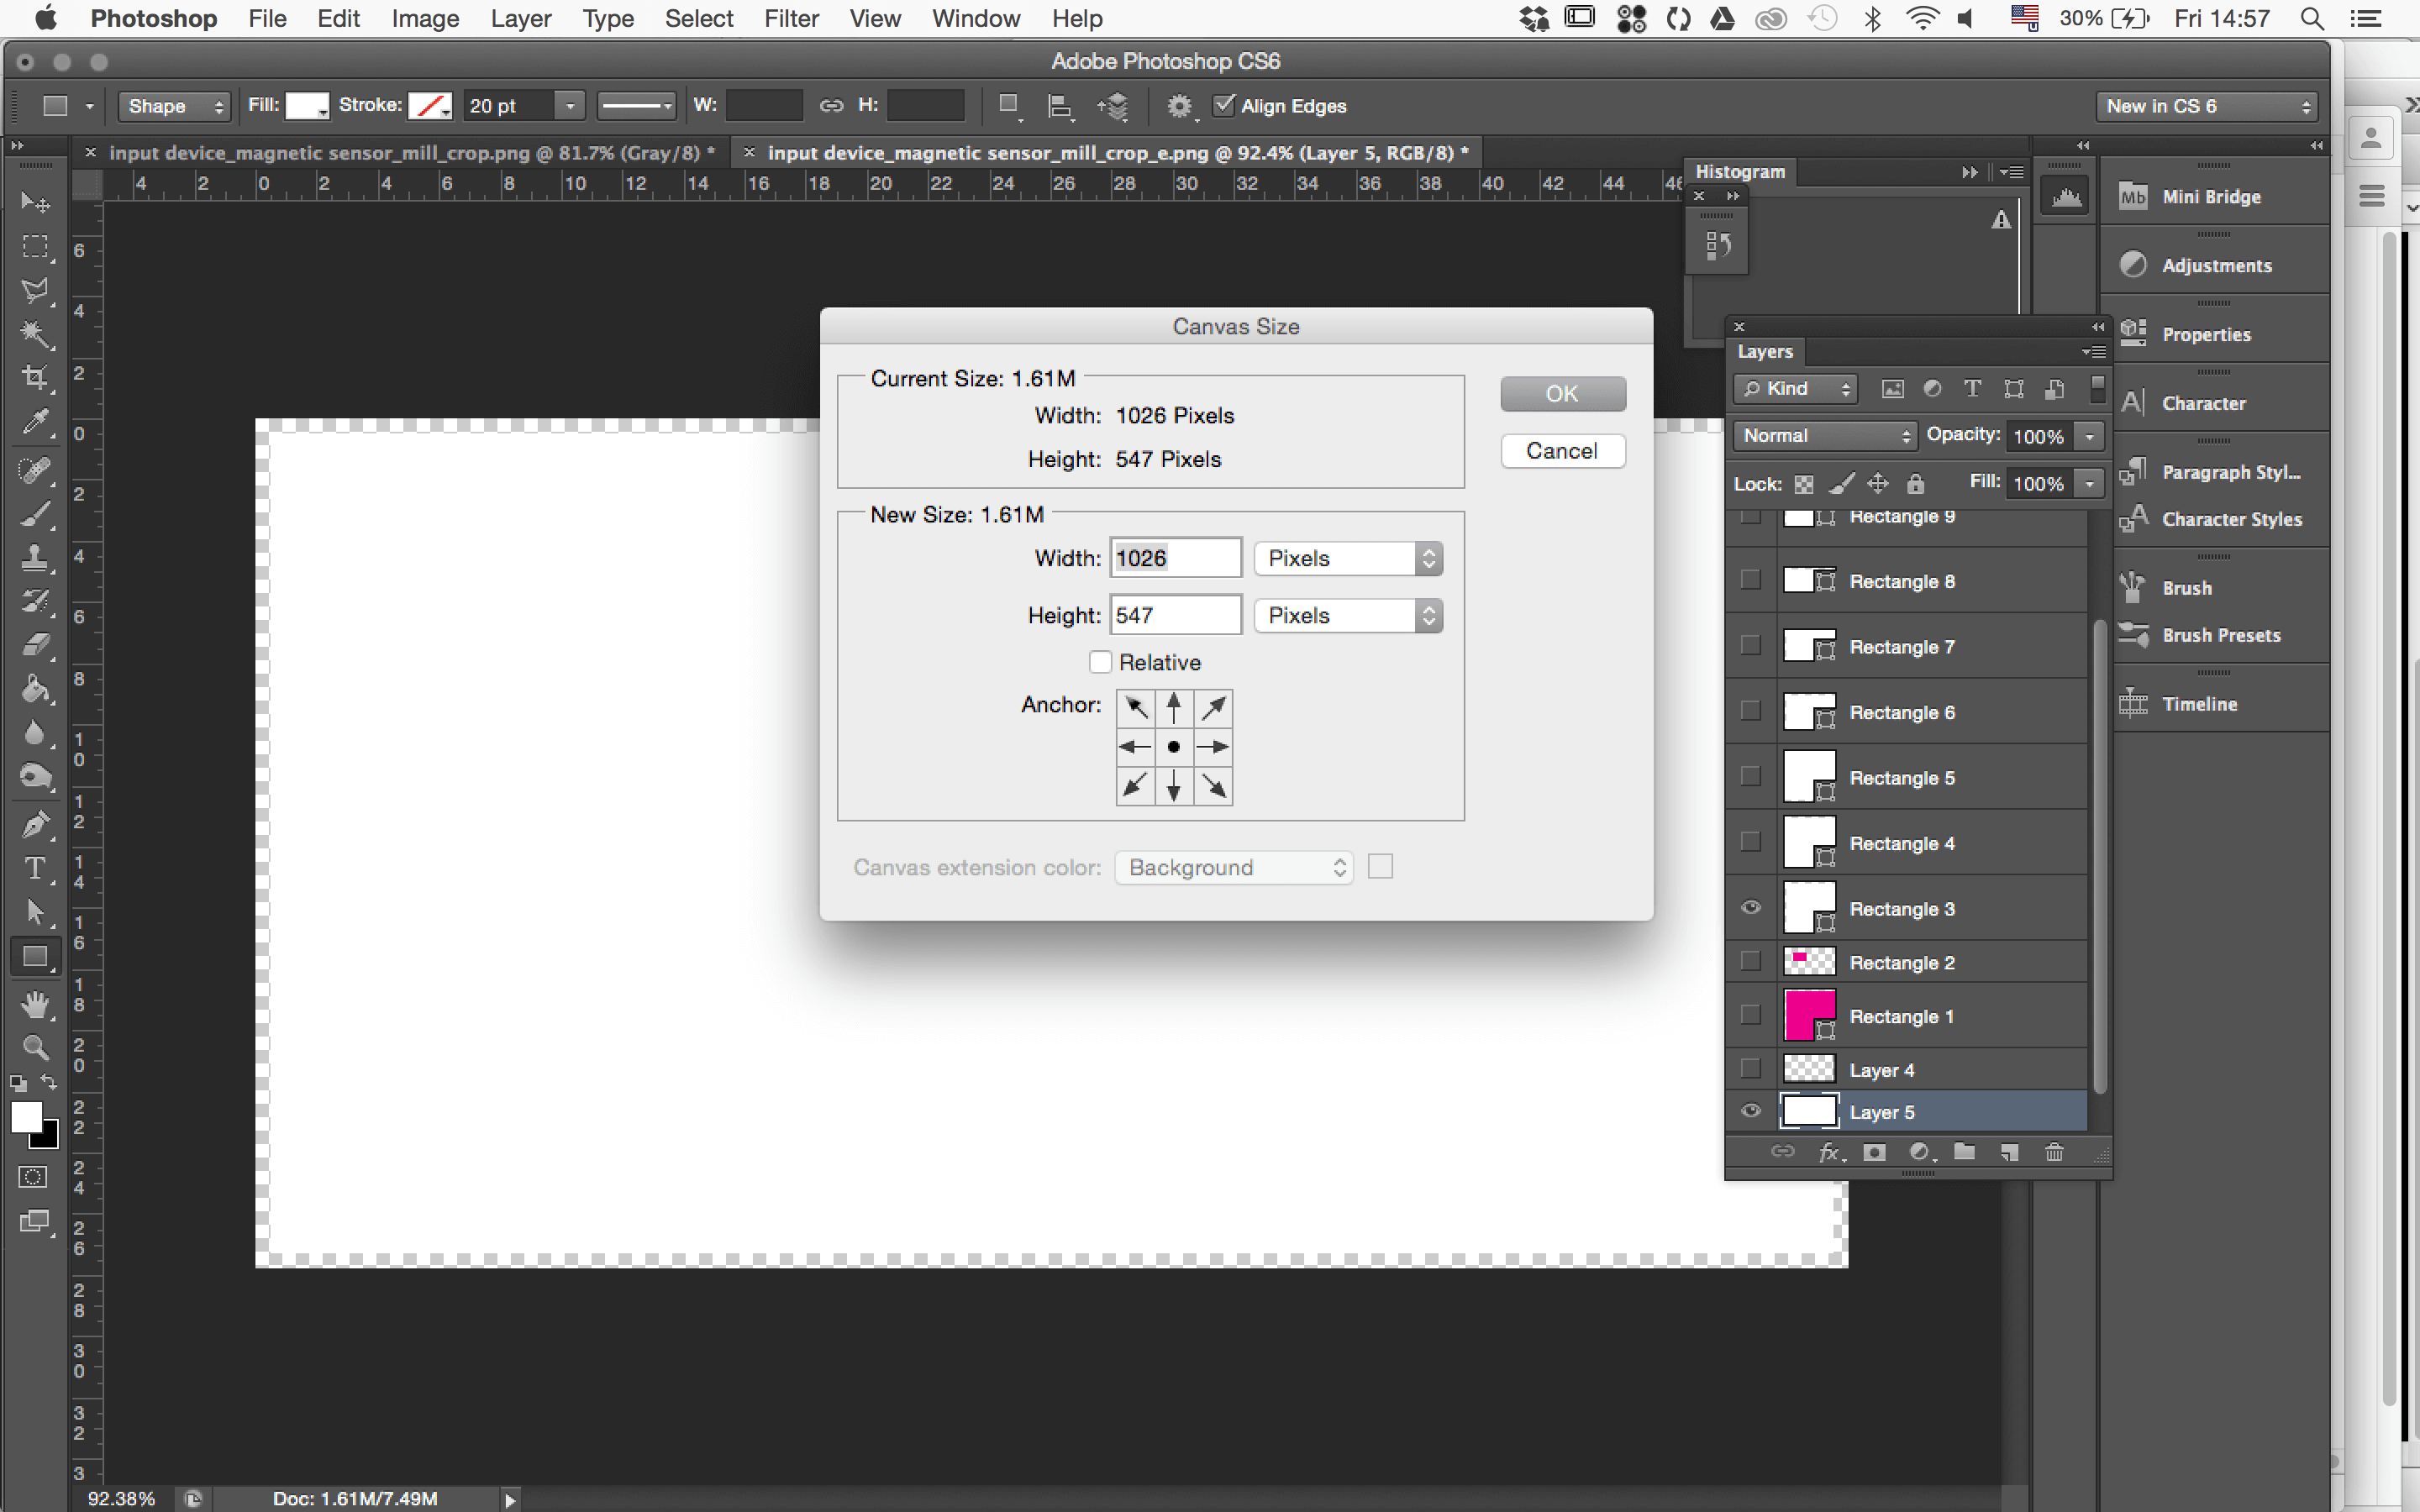Create a new group folder icon
Image resolution: width=2420 pixels, height=1512 pixels.
[x=1964, y=1152]
